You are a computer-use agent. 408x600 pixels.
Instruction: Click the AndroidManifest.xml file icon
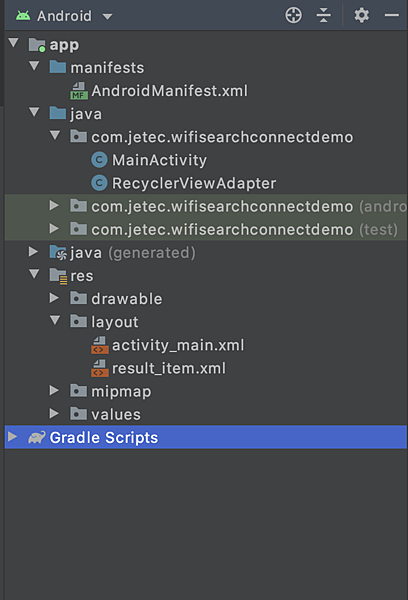point(79,91)
